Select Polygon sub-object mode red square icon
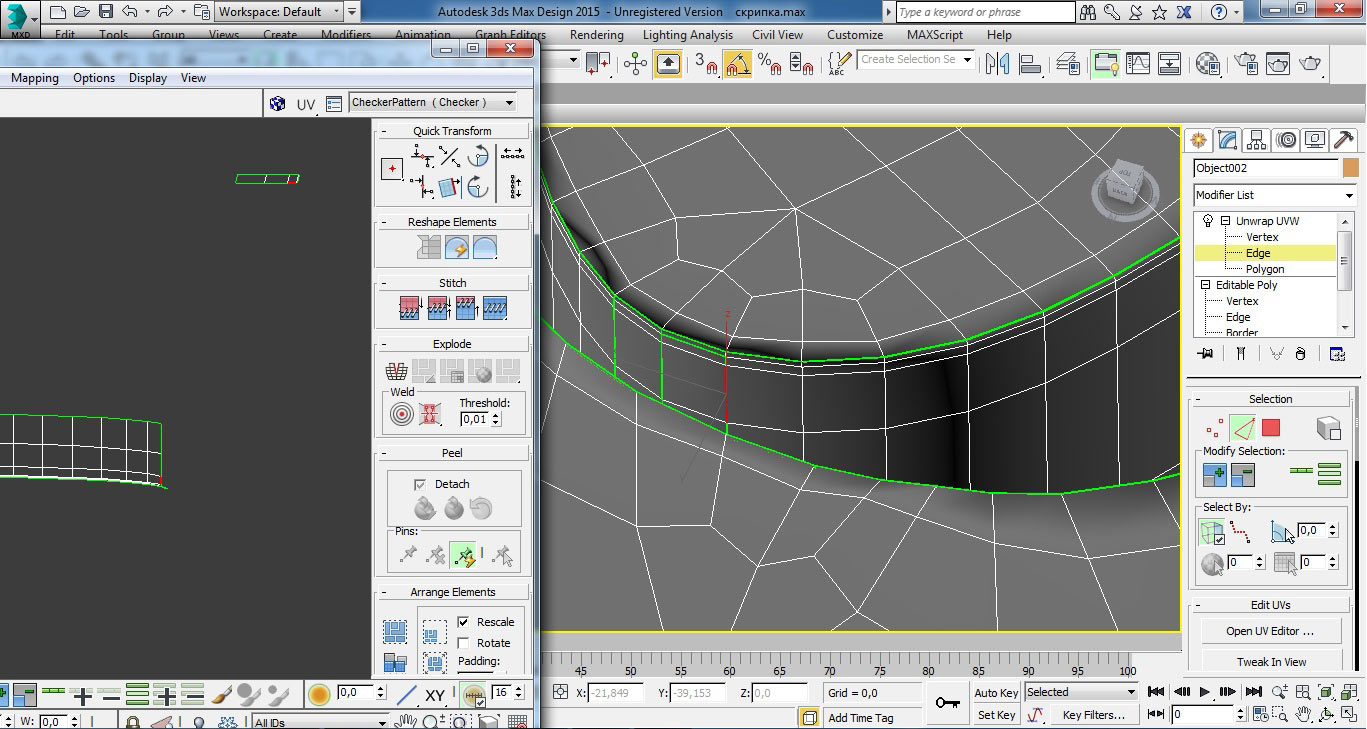Image resolution: width=1367 pixels, height=729 pixels. point(1271,428)
